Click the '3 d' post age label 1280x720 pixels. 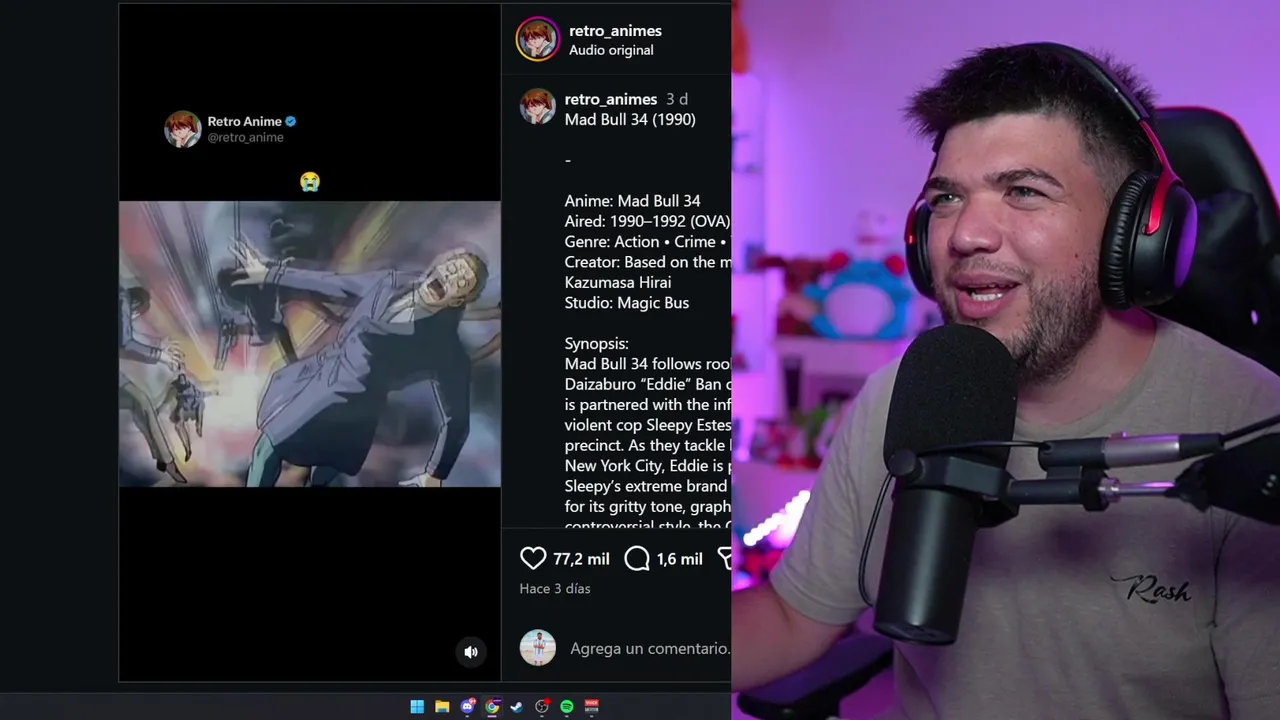[x=677, y=99]
